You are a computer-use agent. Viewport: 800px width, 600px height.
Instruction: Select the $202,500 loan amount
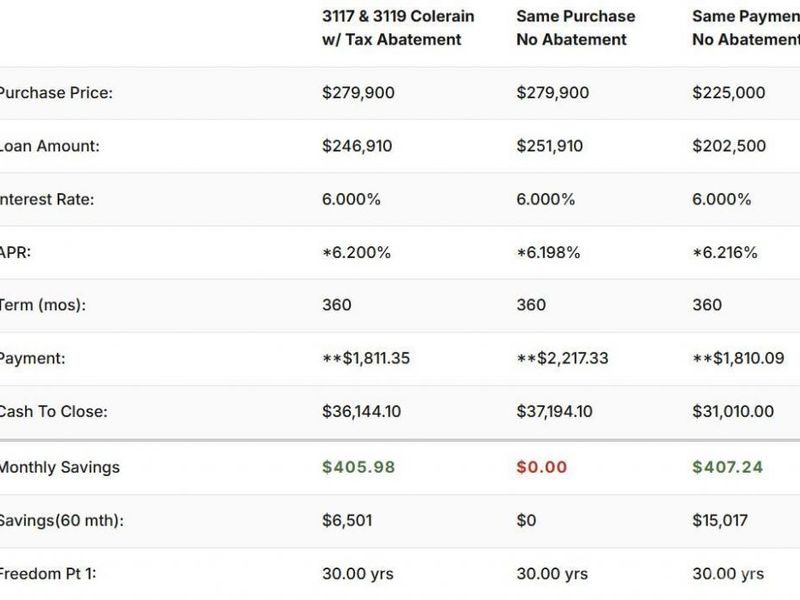point(729,146)
